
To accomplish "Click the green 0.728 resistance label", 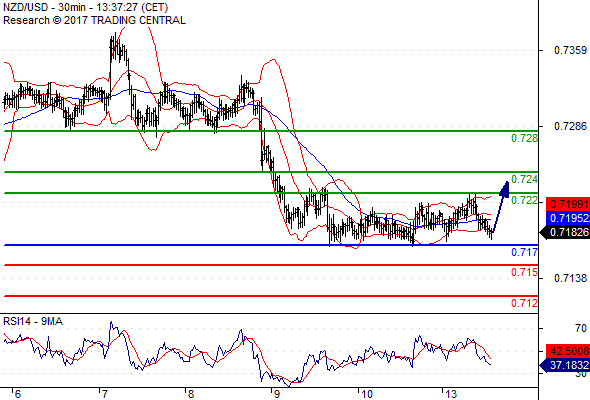I will [x=524, y=138].
